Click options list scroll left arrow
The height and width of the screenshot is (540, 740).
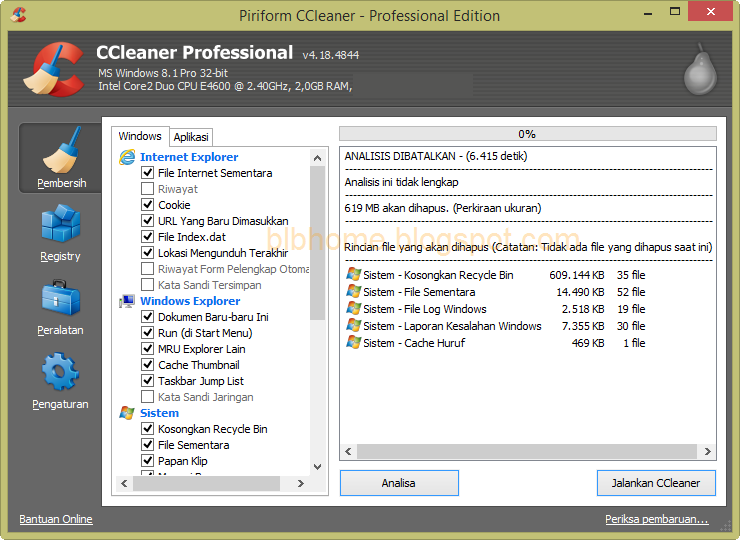pyautogui.click(x=124, y=483)
